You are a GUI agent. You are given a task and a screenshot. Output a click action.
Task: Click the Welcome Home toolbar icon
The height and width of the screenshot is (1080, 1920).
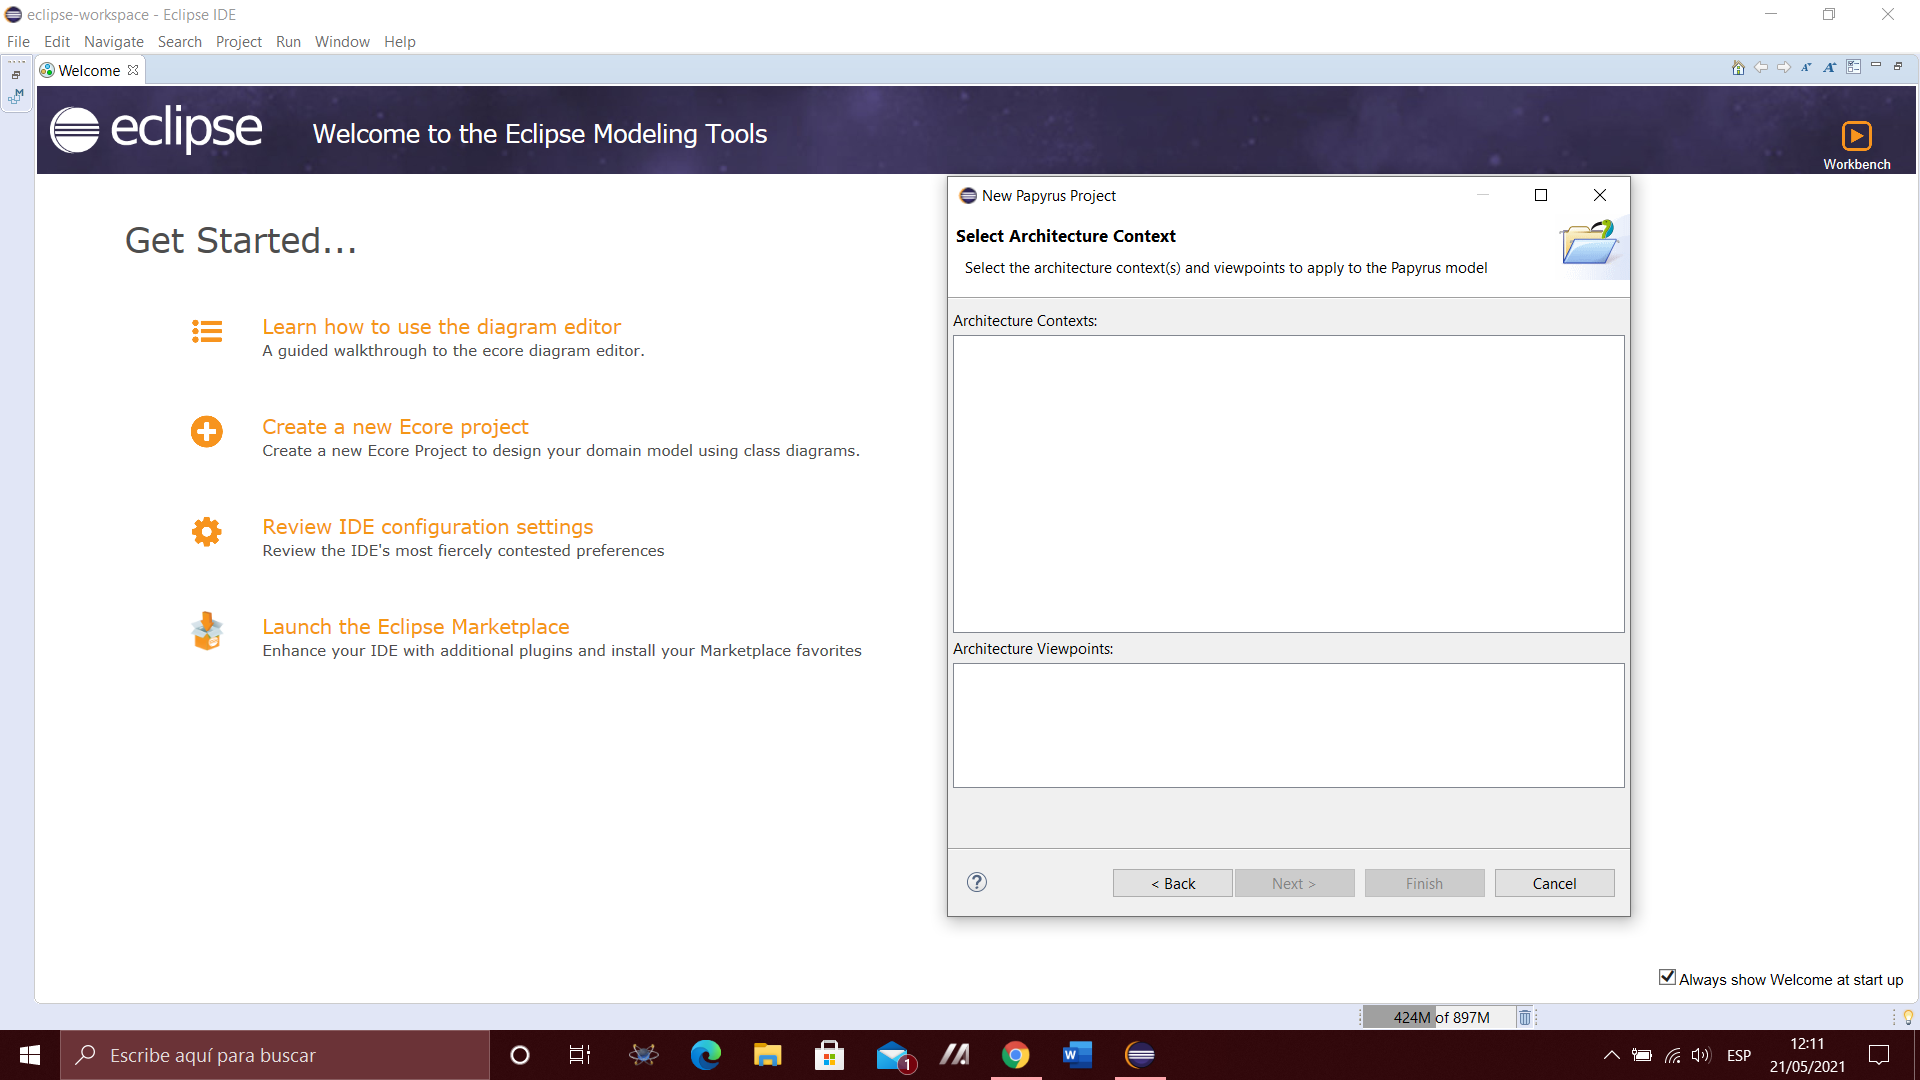click(1738, 68)
